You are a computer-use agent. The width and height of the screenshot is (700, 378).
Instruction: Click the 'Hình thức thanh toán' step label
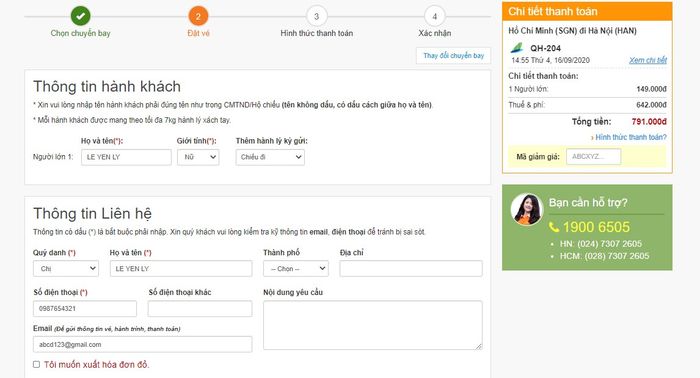317,33
